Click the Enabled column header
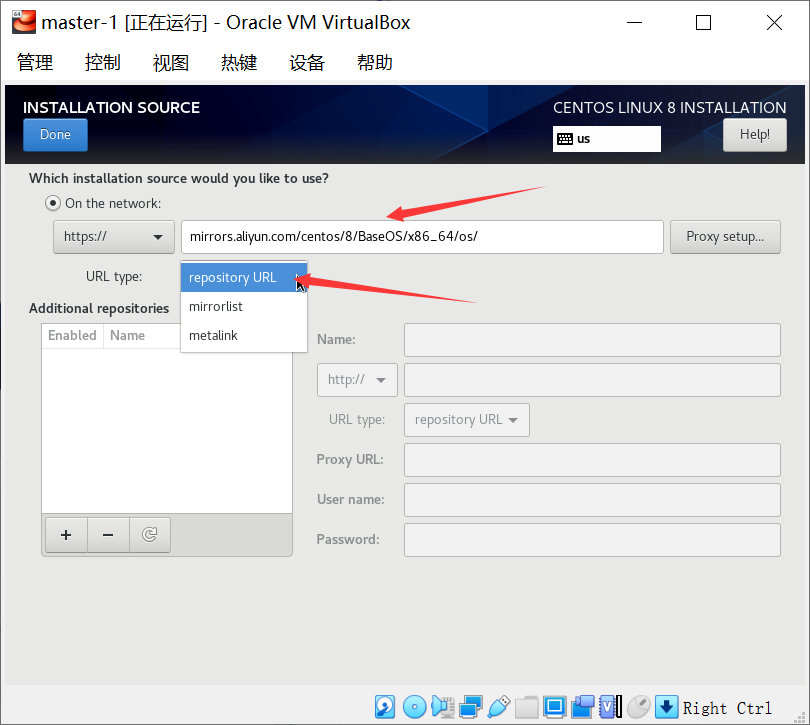 (72, 335)
